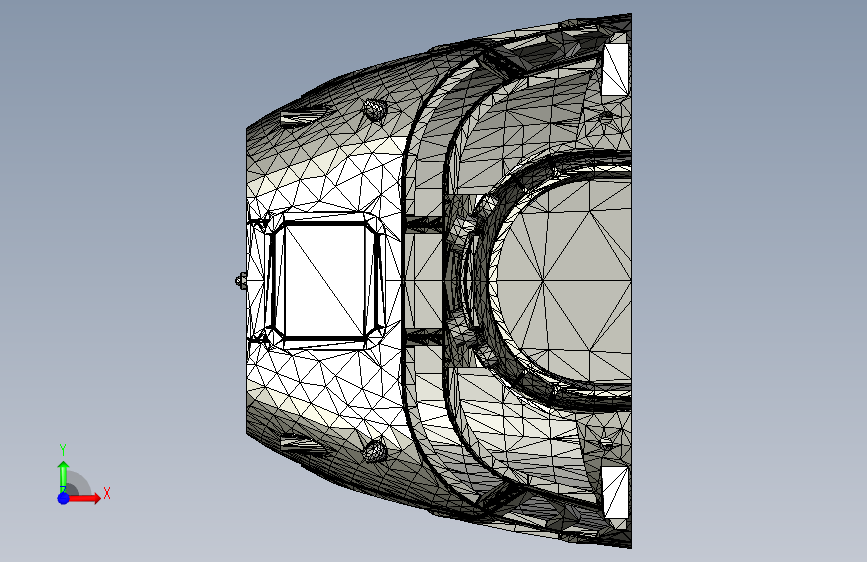The image size is (867, 562).
Task: Click the green Y axis arrow on triad
Action: pos(64,476)
